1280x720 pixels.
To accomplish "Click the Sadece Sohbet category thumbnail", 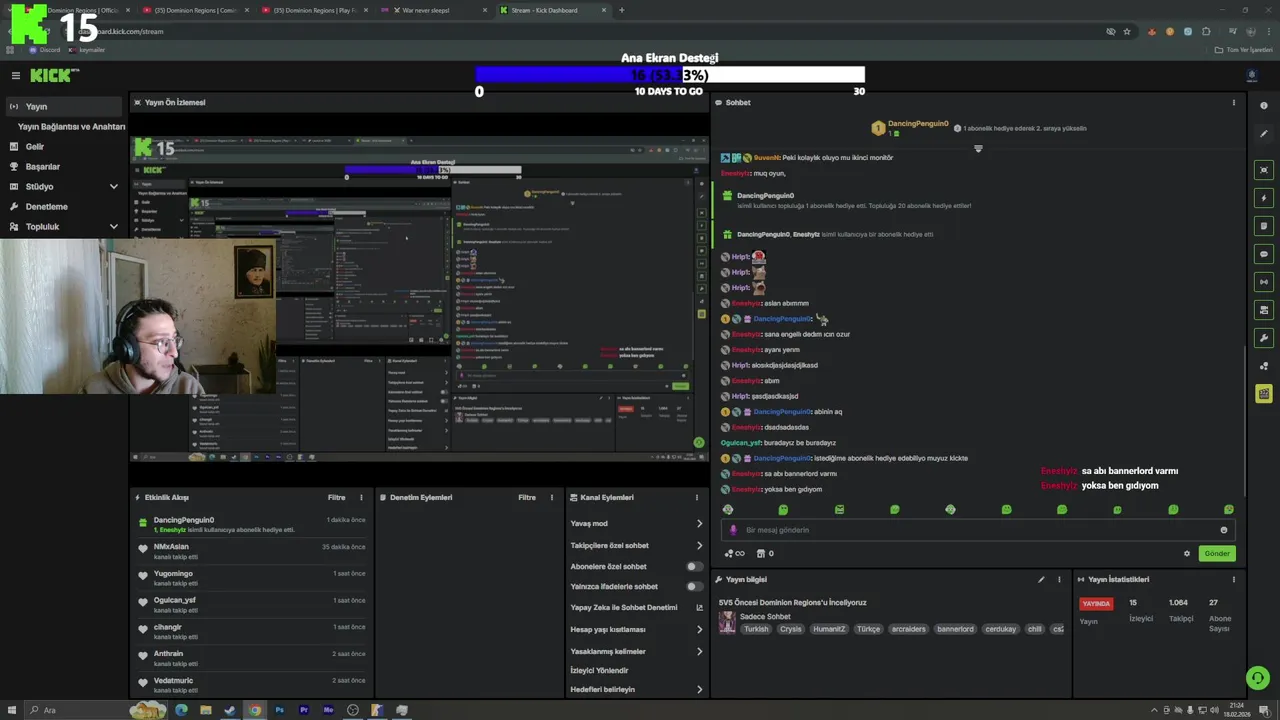I will click(x=727, y=622).
